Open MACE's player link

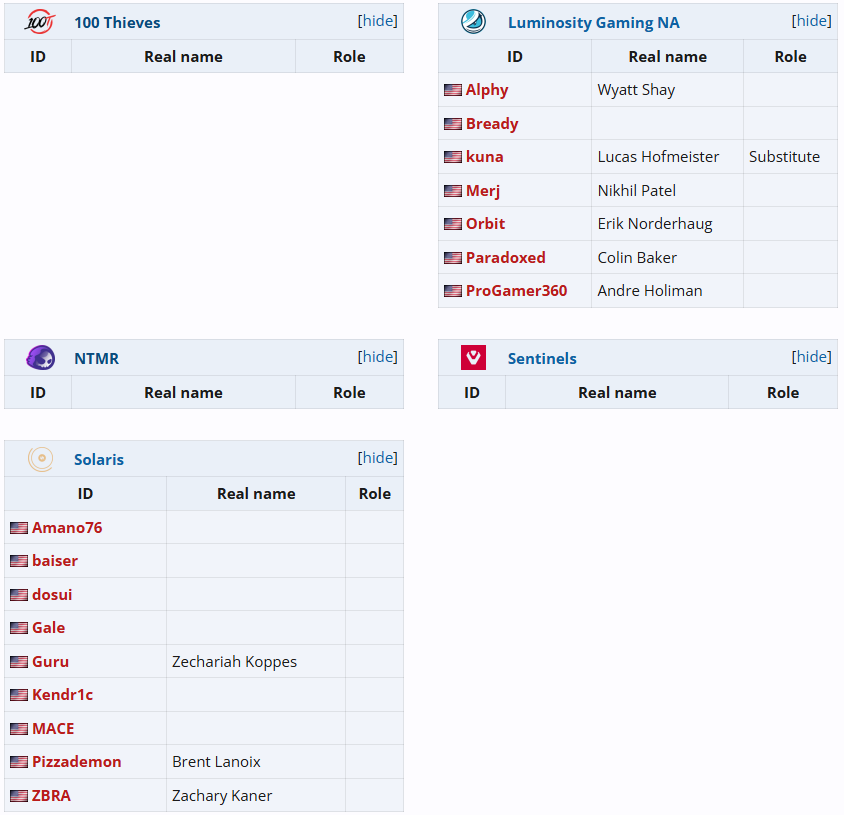[53, 728]
